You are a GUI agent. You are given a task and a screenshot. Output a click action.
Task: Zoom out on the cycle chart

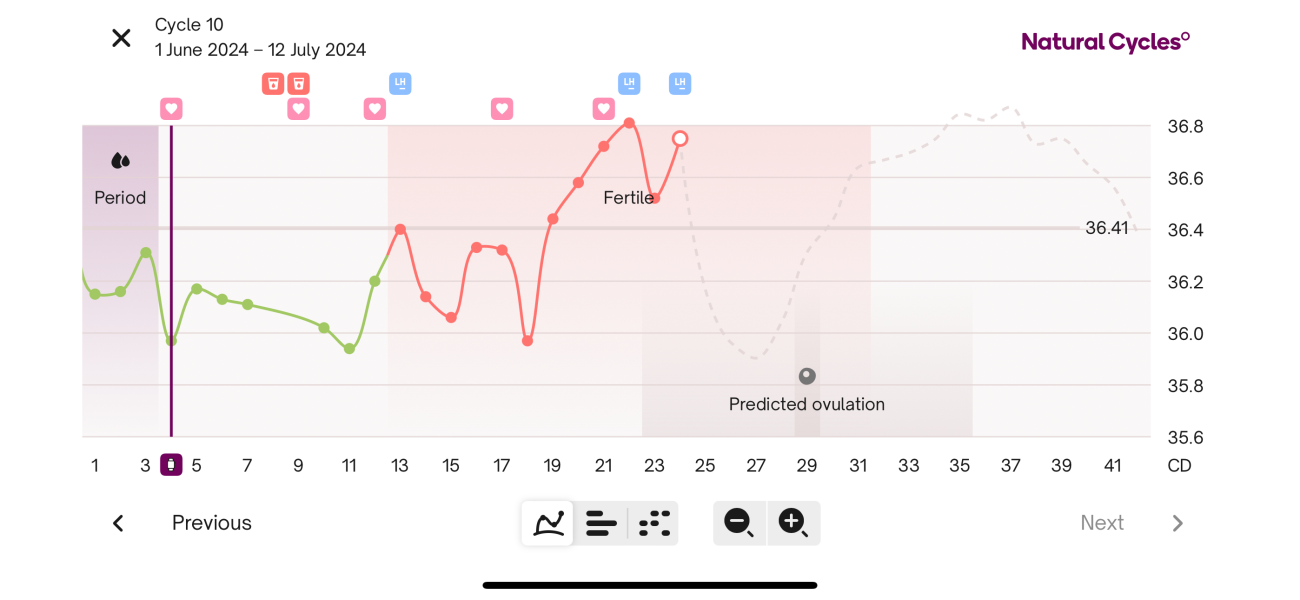pos(739,523)
